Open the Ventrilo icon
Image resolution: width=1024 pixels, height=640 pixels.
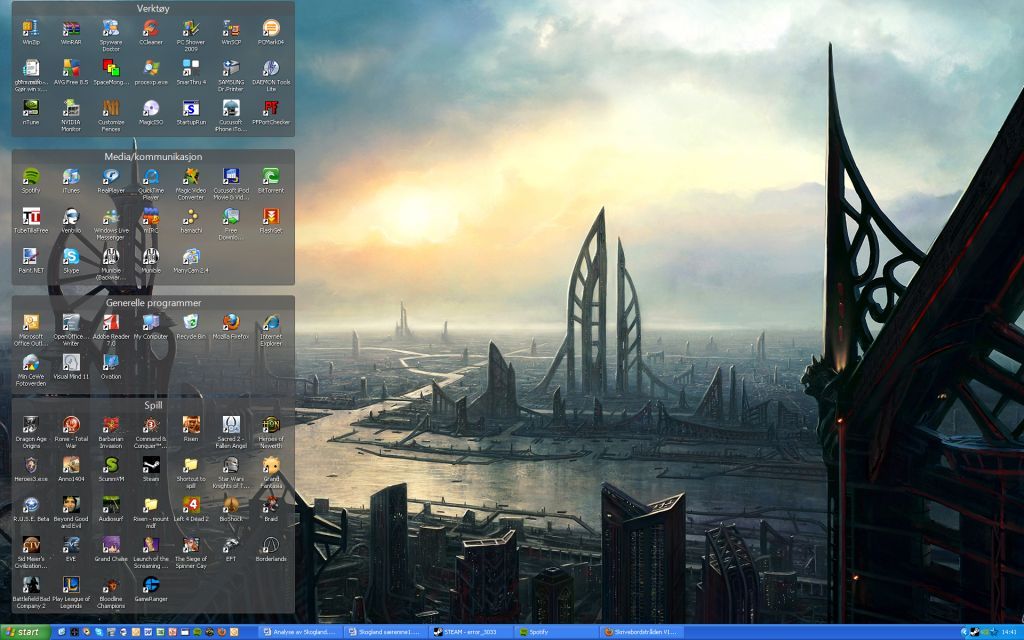pyautogui.click(x=71, y=221)
